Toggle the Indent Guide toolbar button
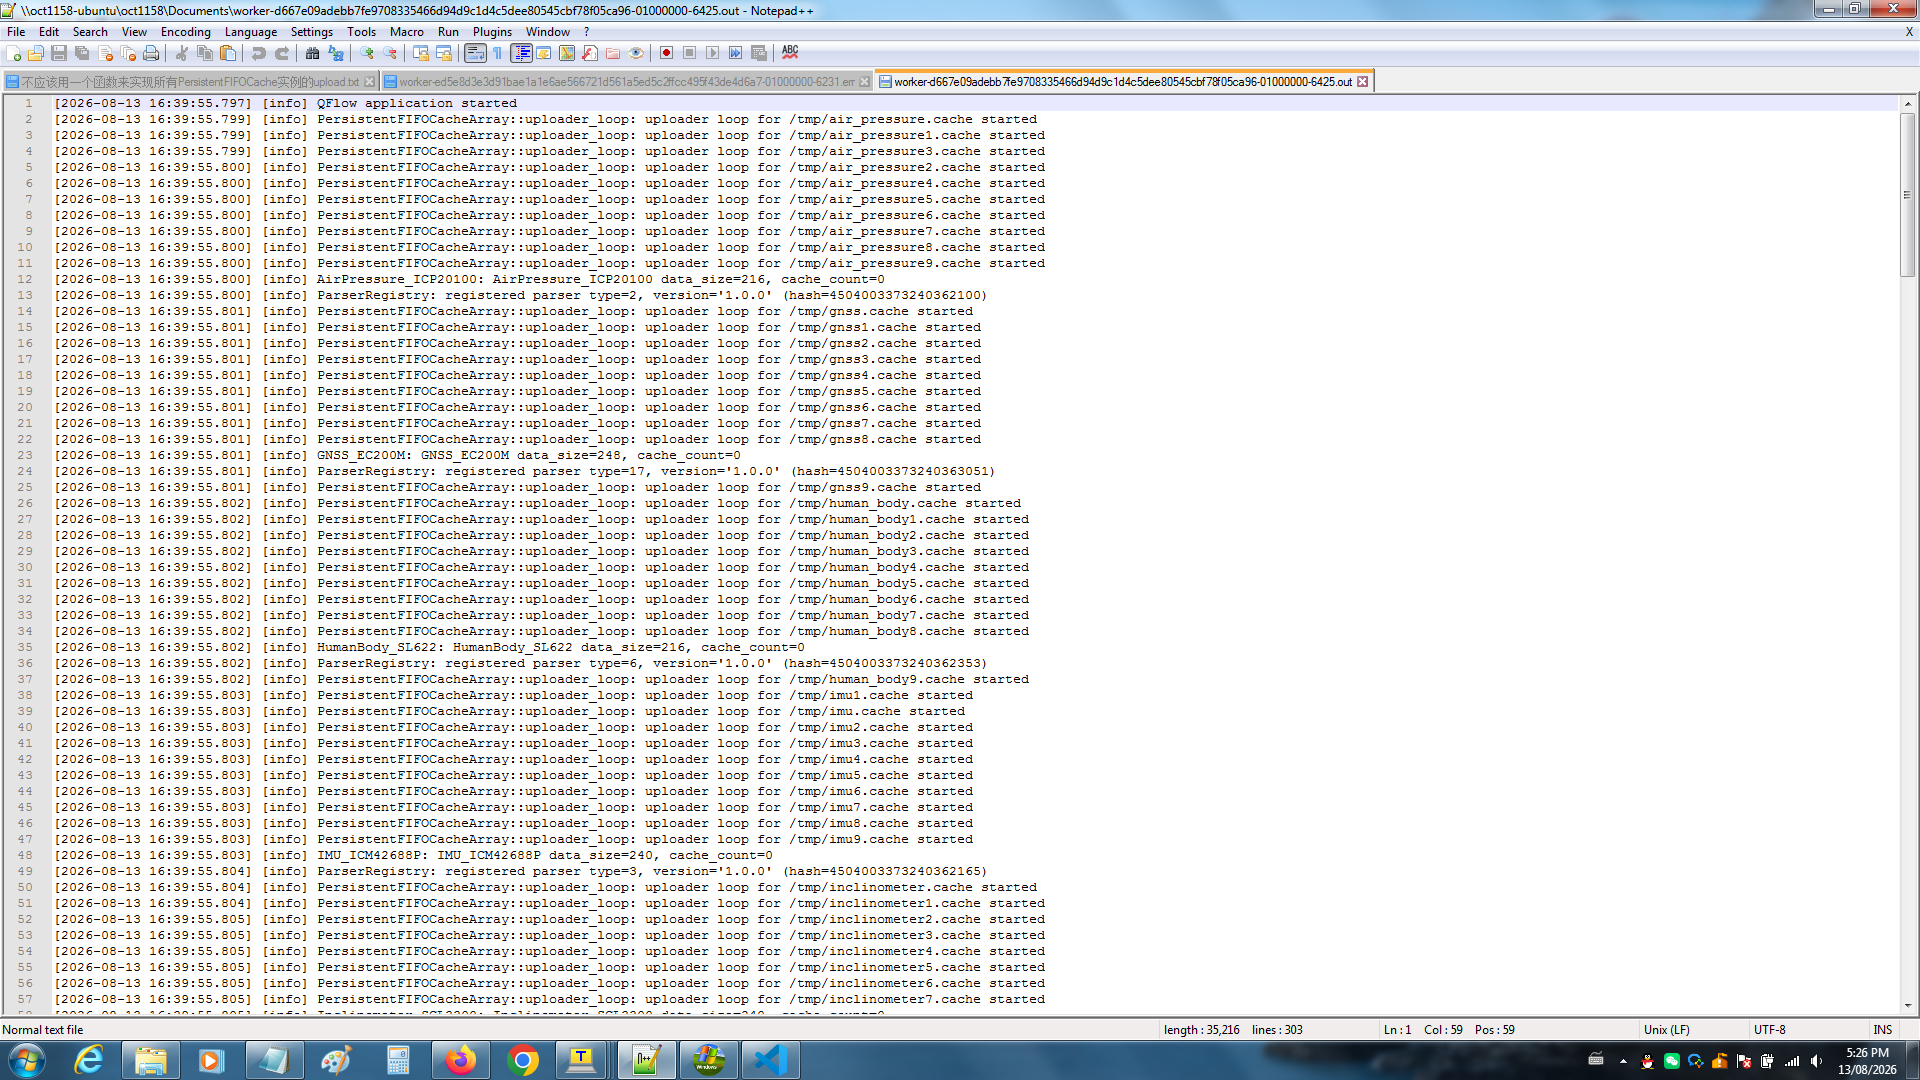 [x=521, y=53]
